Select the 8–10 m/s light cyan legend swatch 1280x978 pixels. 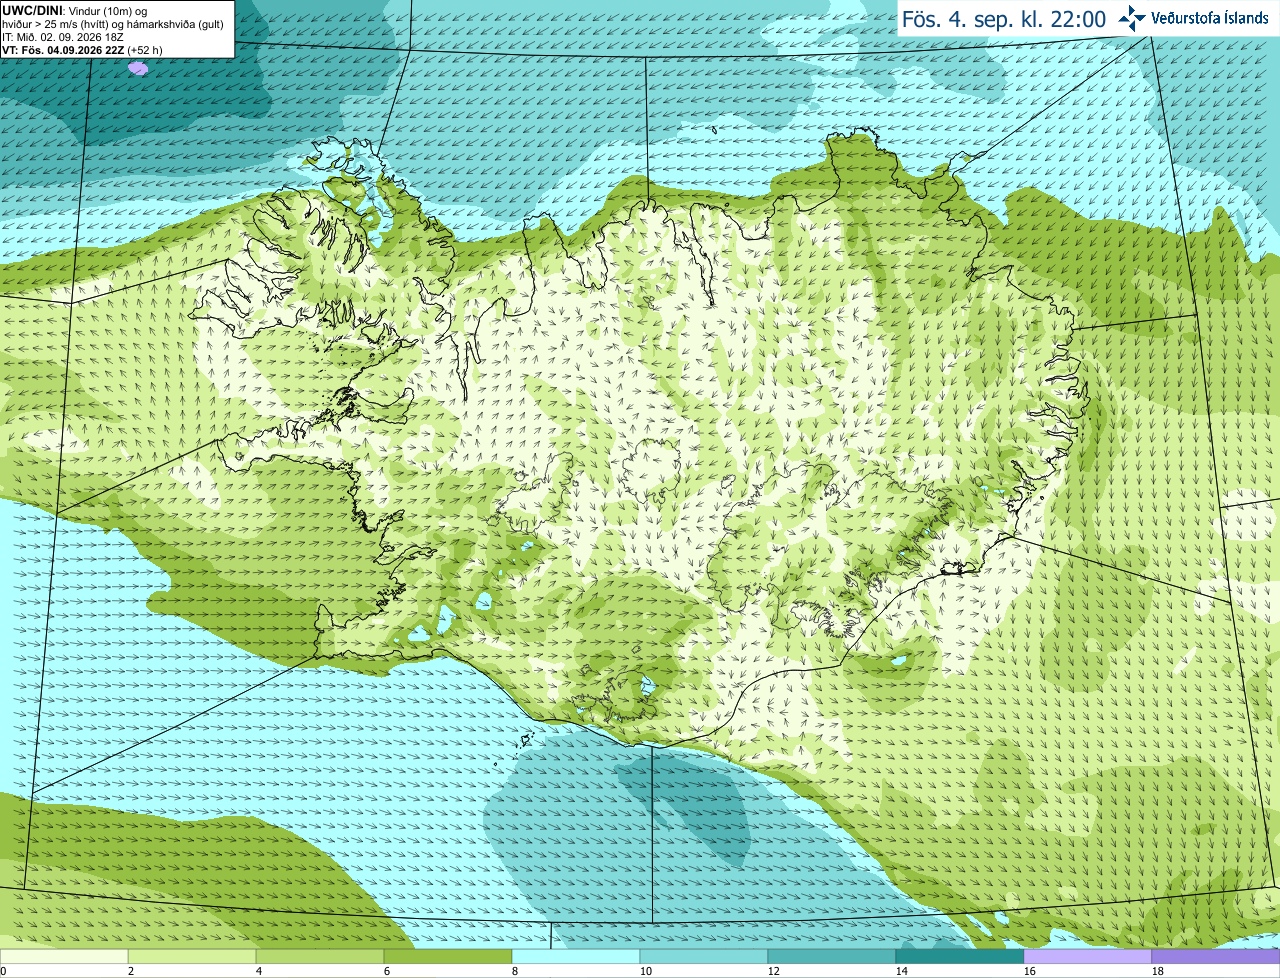pyautogui.click(x=576, y=957)
